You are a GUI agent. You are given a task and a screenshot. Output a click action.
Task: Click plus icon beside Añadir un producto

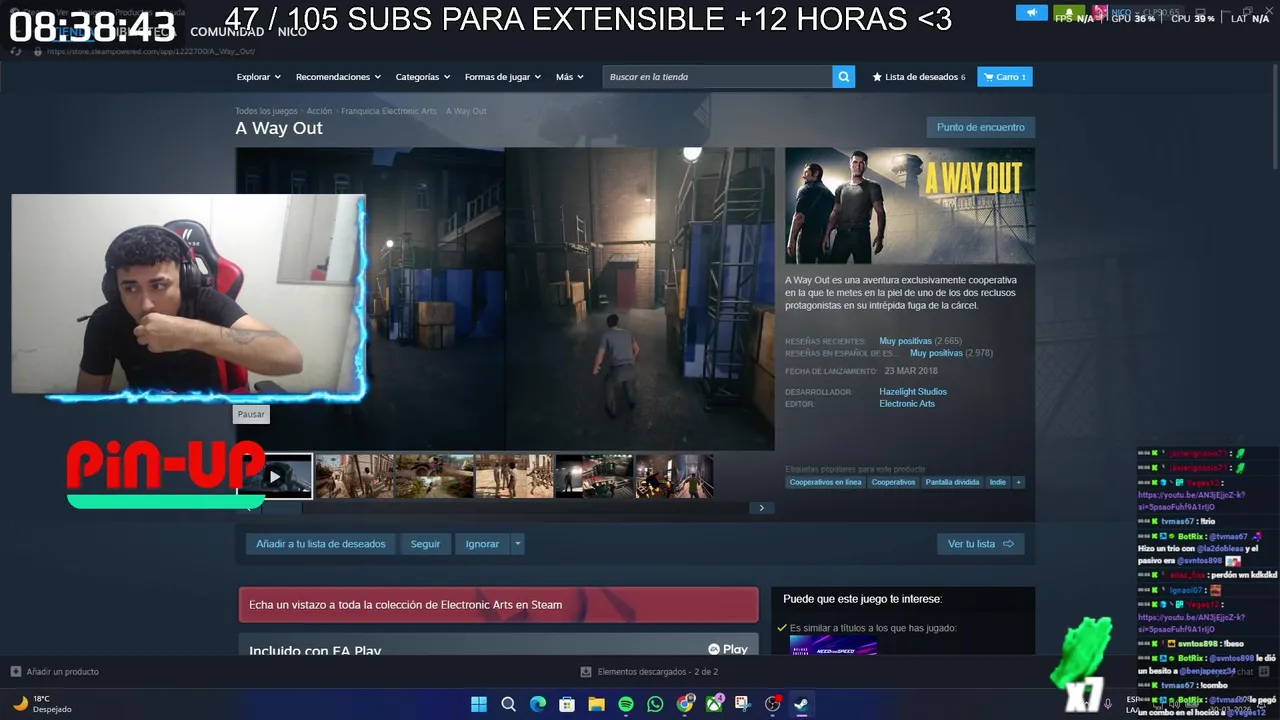15,672
